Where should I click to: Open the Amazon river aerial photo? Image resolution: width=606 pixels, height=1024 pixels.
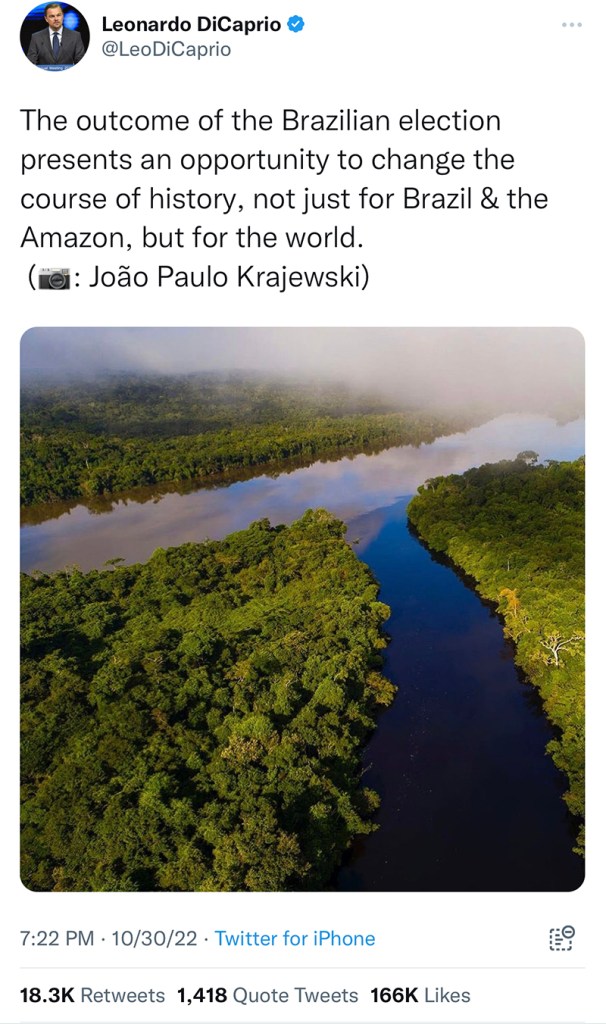(302, 609)
